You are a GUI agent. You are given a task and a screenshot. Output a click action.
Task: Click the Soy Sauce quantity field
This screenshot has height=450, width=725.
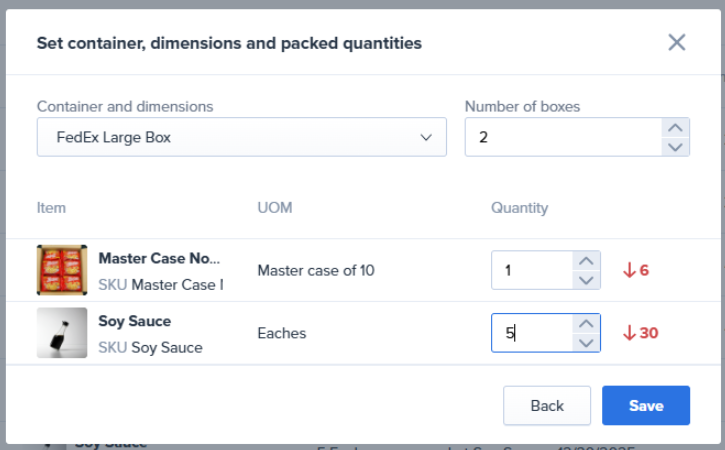(532, 333)
